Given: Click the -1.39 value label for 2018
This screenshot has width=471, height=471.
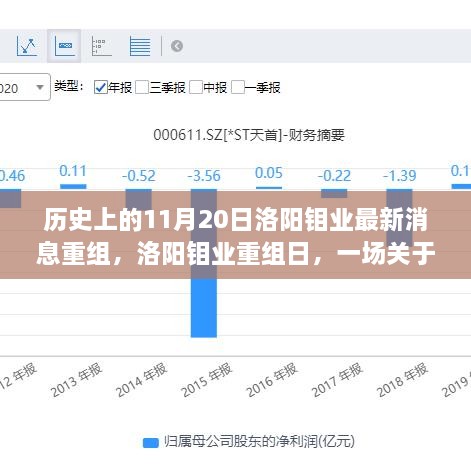Looking at the screenshot, I should point(400,176).
